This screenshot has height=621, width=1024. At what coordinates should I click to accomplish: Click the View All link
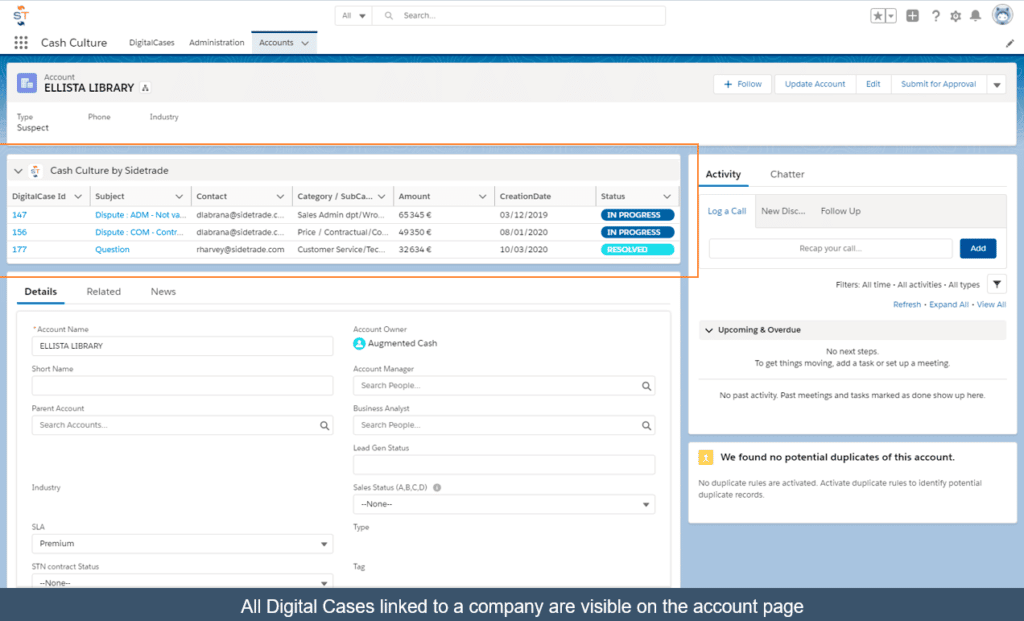coord(991,305)
